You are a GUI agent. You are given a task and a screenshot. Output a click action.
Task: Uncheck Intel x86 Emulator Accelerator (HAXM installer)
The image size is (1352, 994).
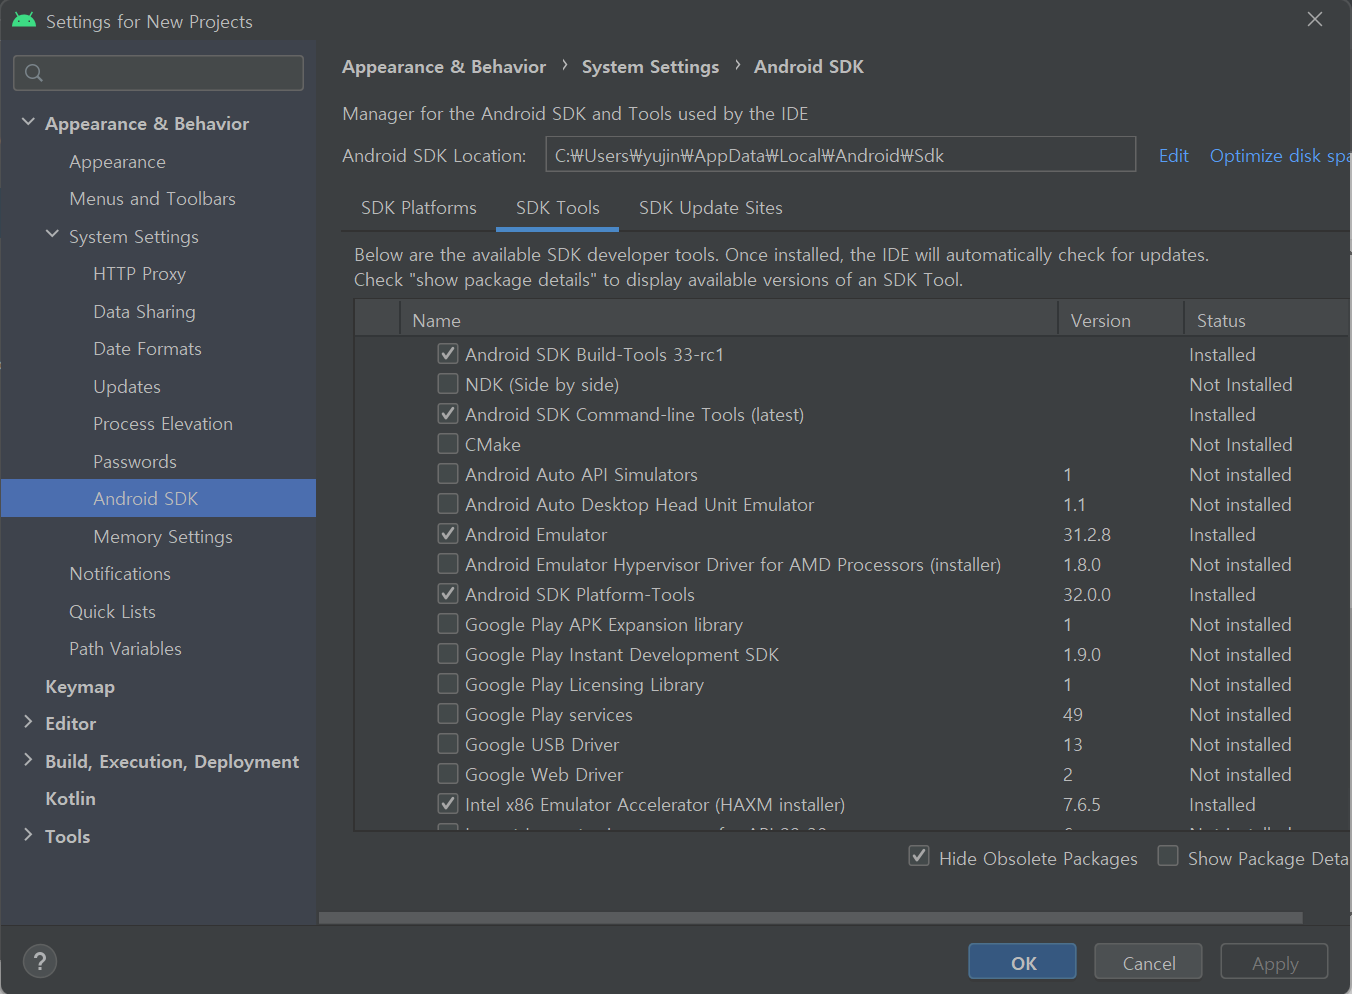point(448,804)
